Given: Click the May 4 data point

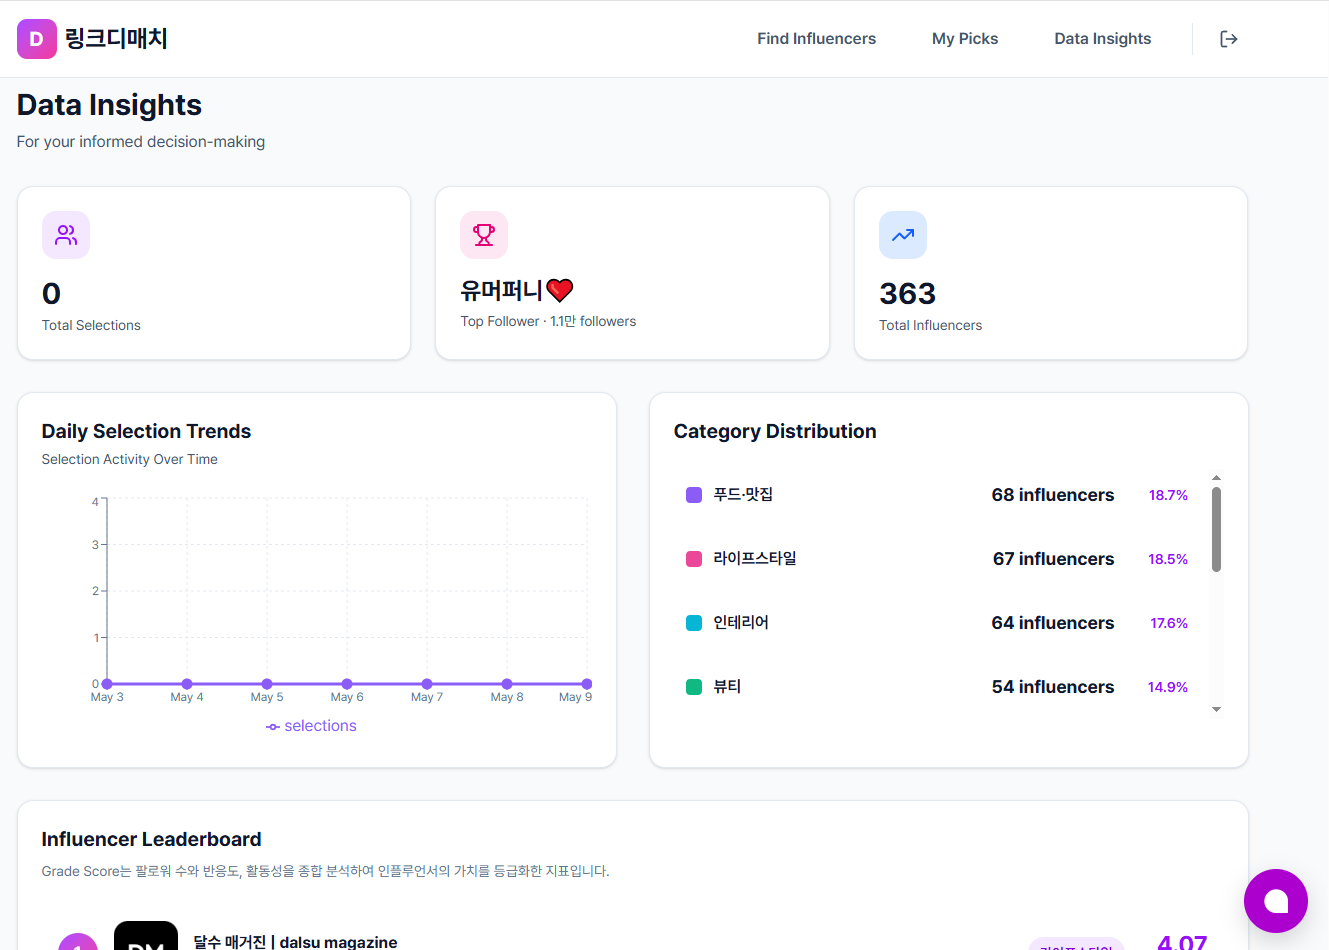Looking at the screenshot, I should click(x=187, y=684).
